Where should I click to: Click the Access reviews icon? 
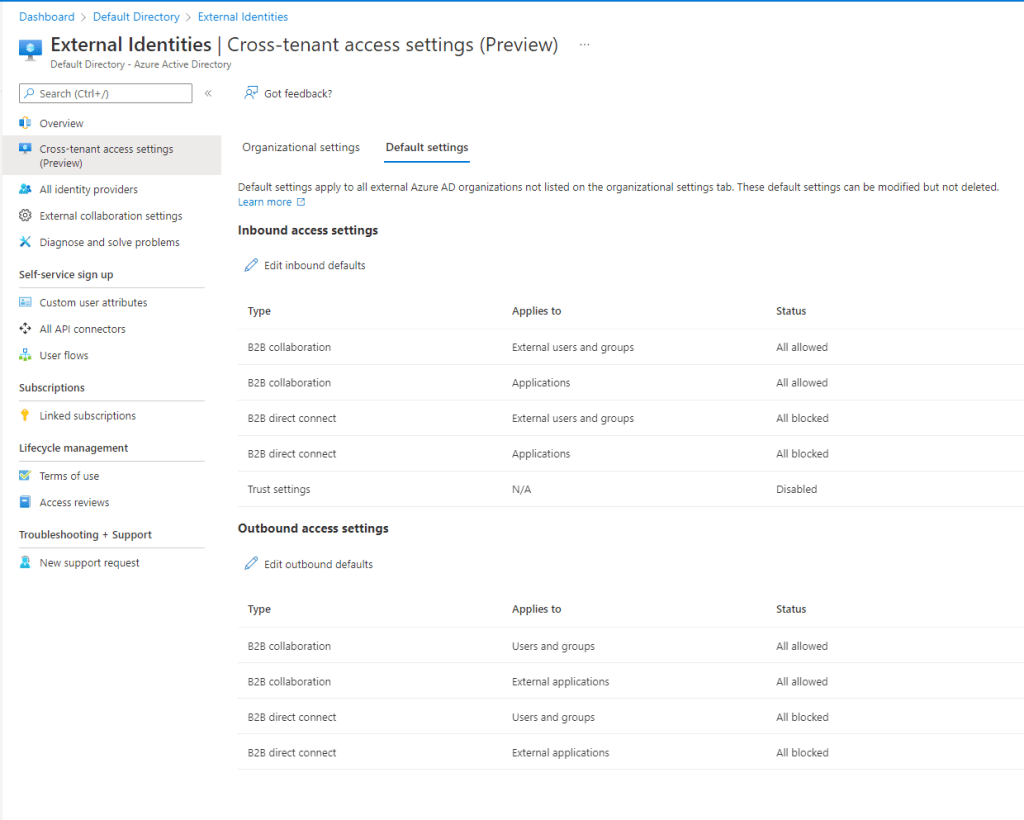point(26,502)
